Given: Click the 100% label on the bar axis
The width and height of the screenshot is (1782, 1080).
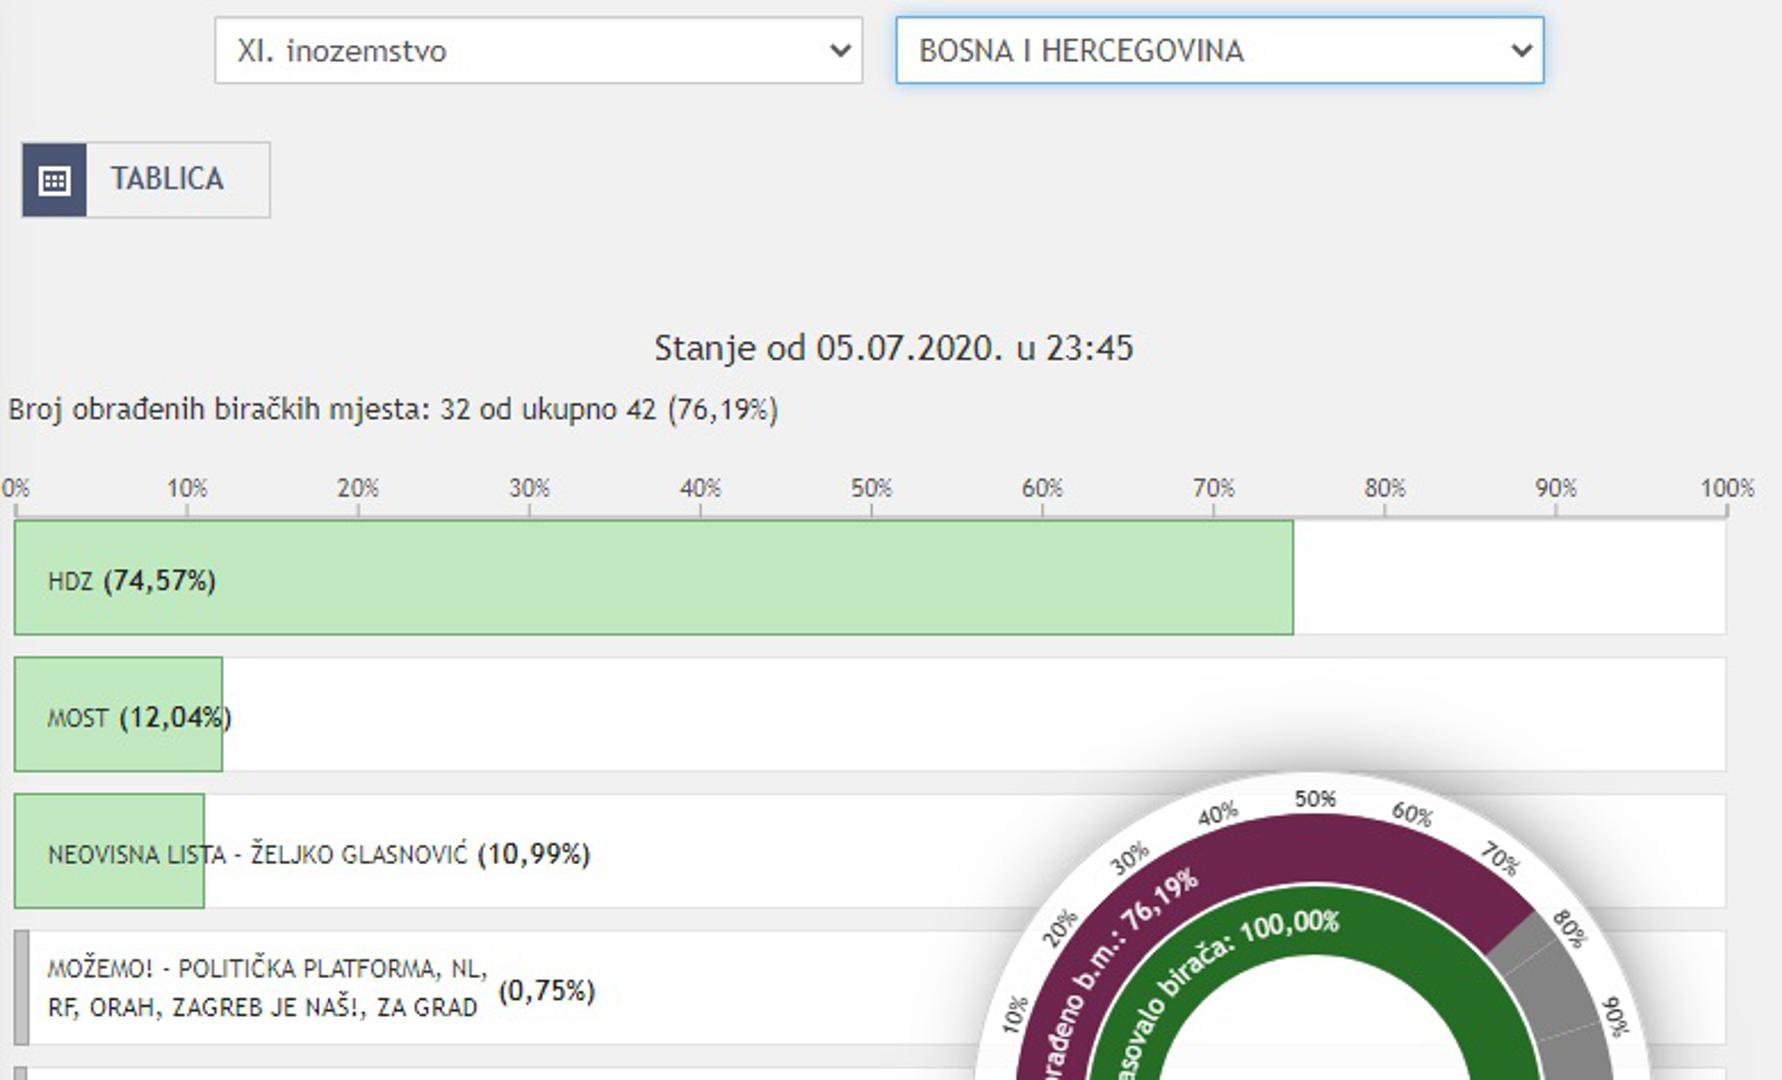Looking at the screenshot, I should (x=1726, y=489).
